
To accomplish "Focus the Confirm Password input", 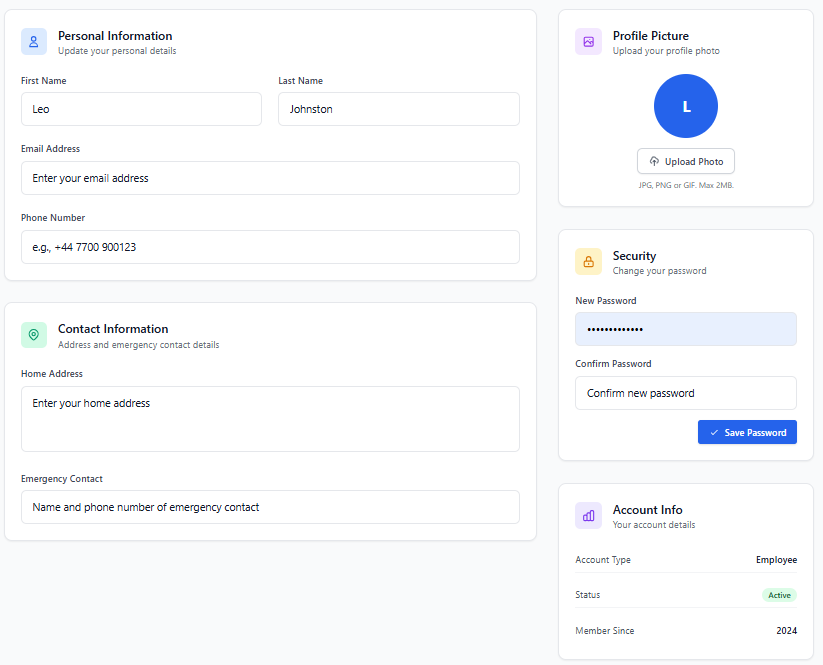I will tap(686, 393).
